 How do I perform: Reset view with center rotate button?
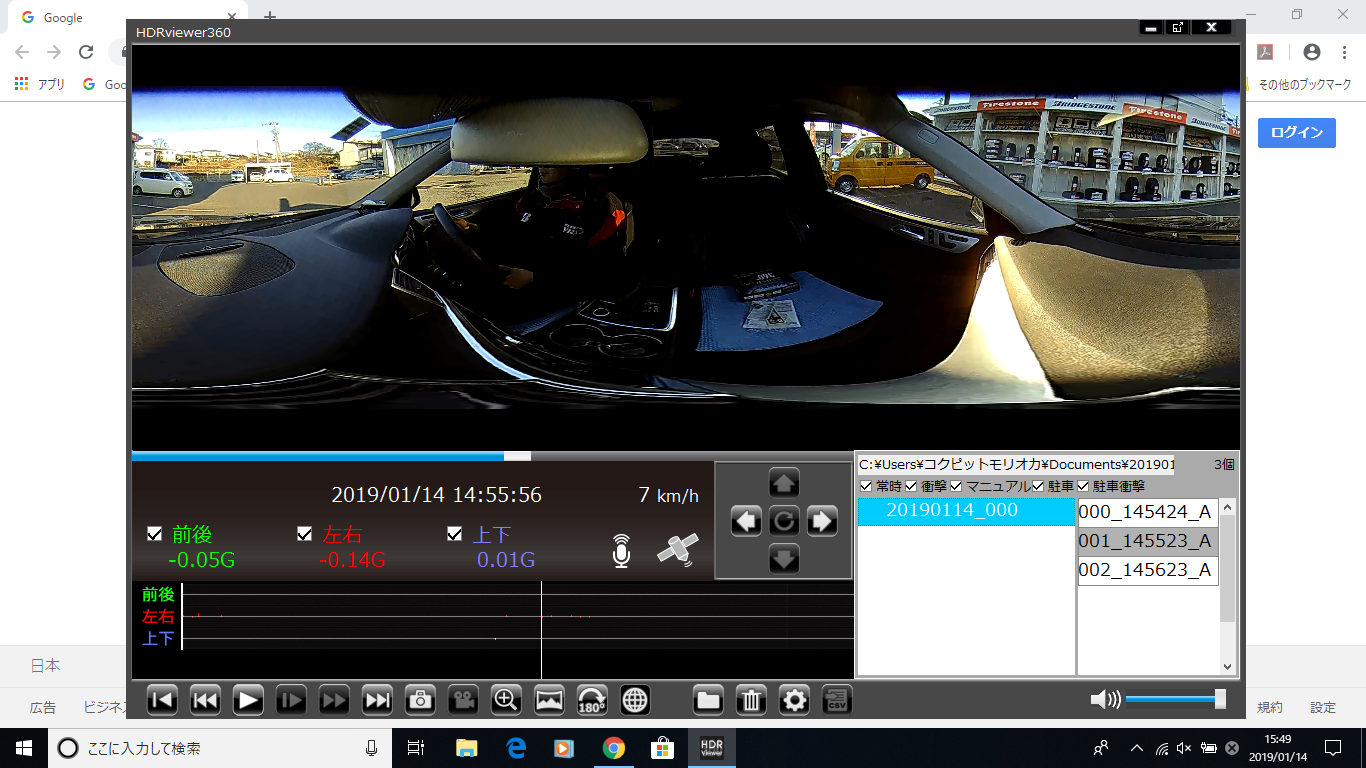pyautogui.click(x=783, y=521)
